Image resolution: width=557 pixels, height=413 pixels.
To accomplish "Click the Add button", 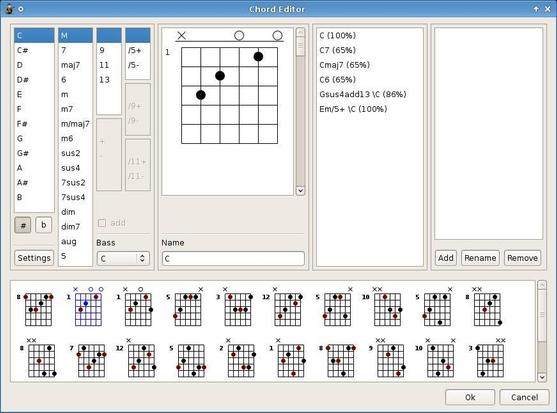I will (445, 258).
